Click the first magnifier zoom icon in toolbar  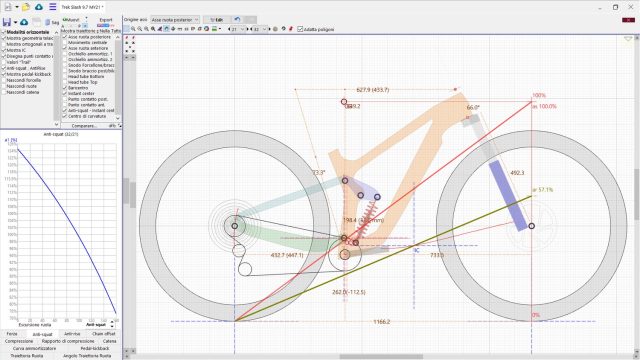(x=133, y=29)
